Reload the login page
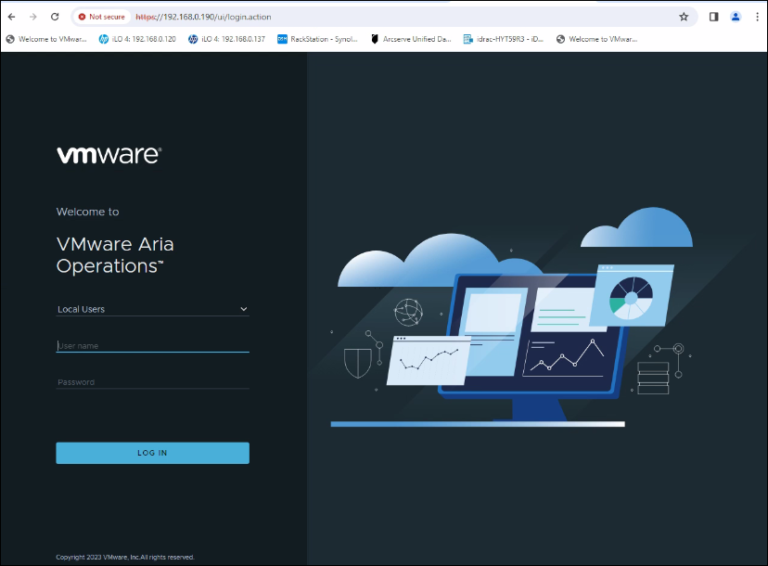This screenshot has width=768, height=566. pos(54,17)
